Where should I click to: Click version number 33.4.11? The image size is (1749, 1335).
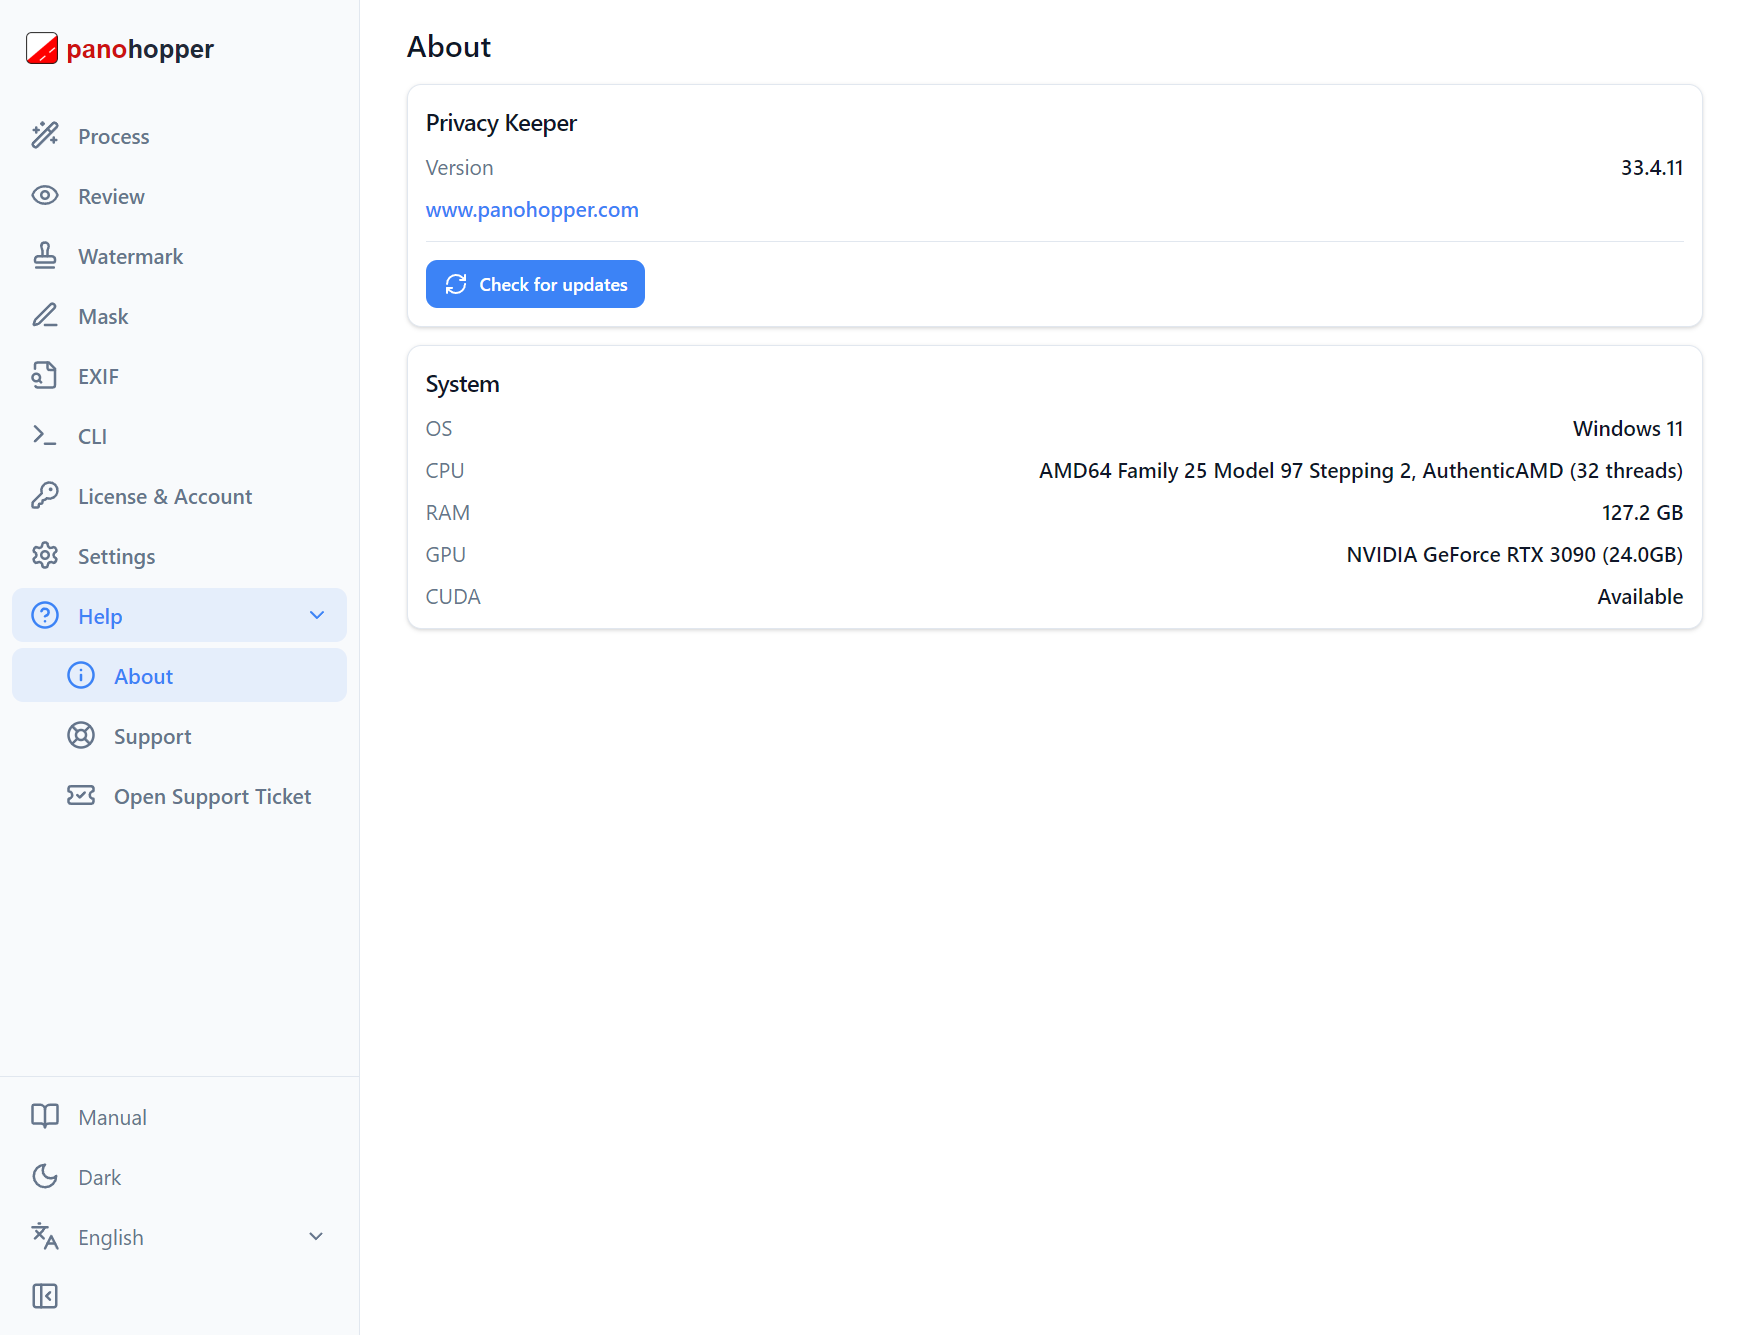point(1652,168)
